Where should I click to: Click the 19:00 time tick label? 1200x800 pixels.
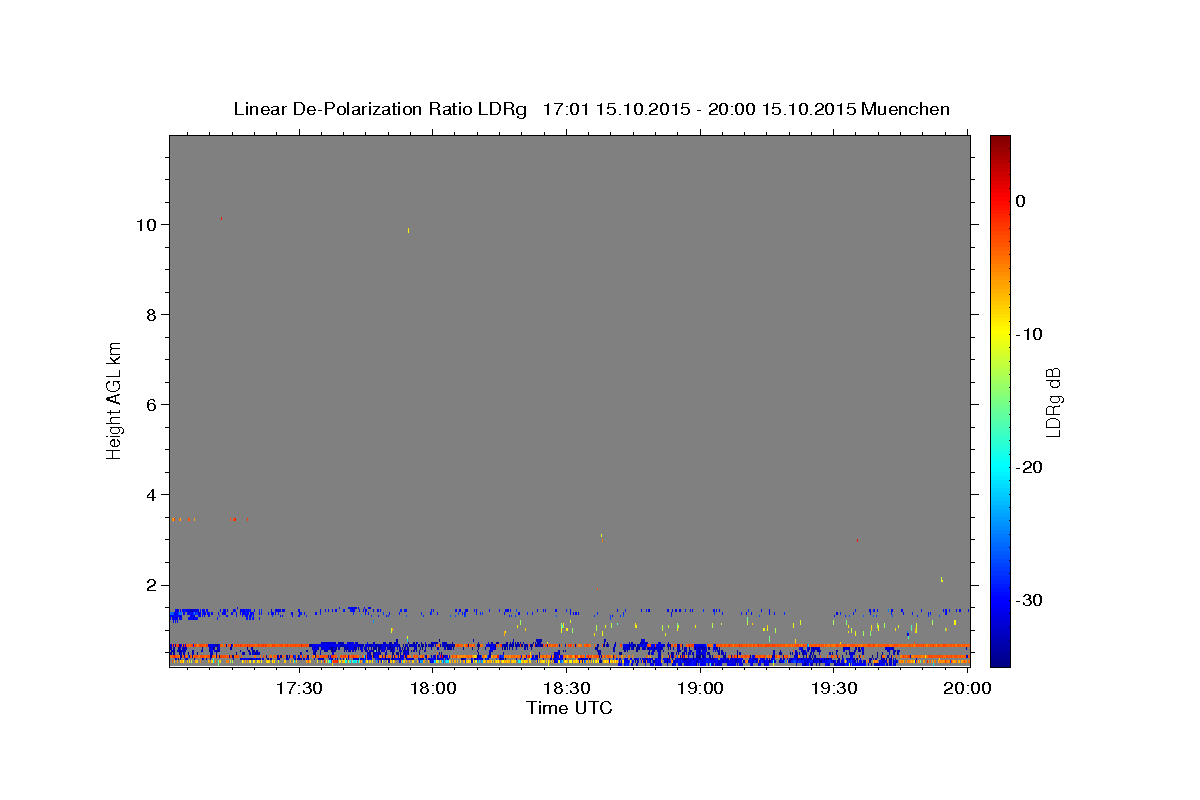[701, 688]
